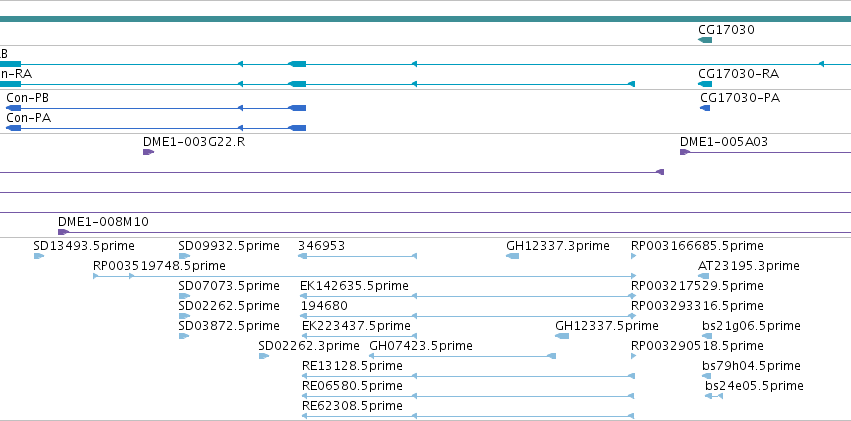Click the DME1-005A03 purple arrow glyph
Screen dimensions: 851x421
click(x=684, y=152)
